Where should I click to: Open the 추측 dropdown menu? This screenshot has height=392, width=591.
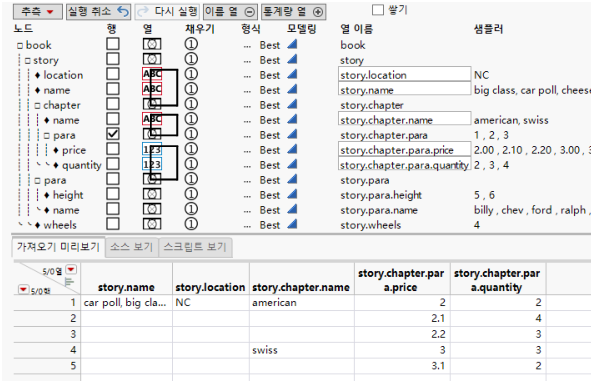point(38,12)
